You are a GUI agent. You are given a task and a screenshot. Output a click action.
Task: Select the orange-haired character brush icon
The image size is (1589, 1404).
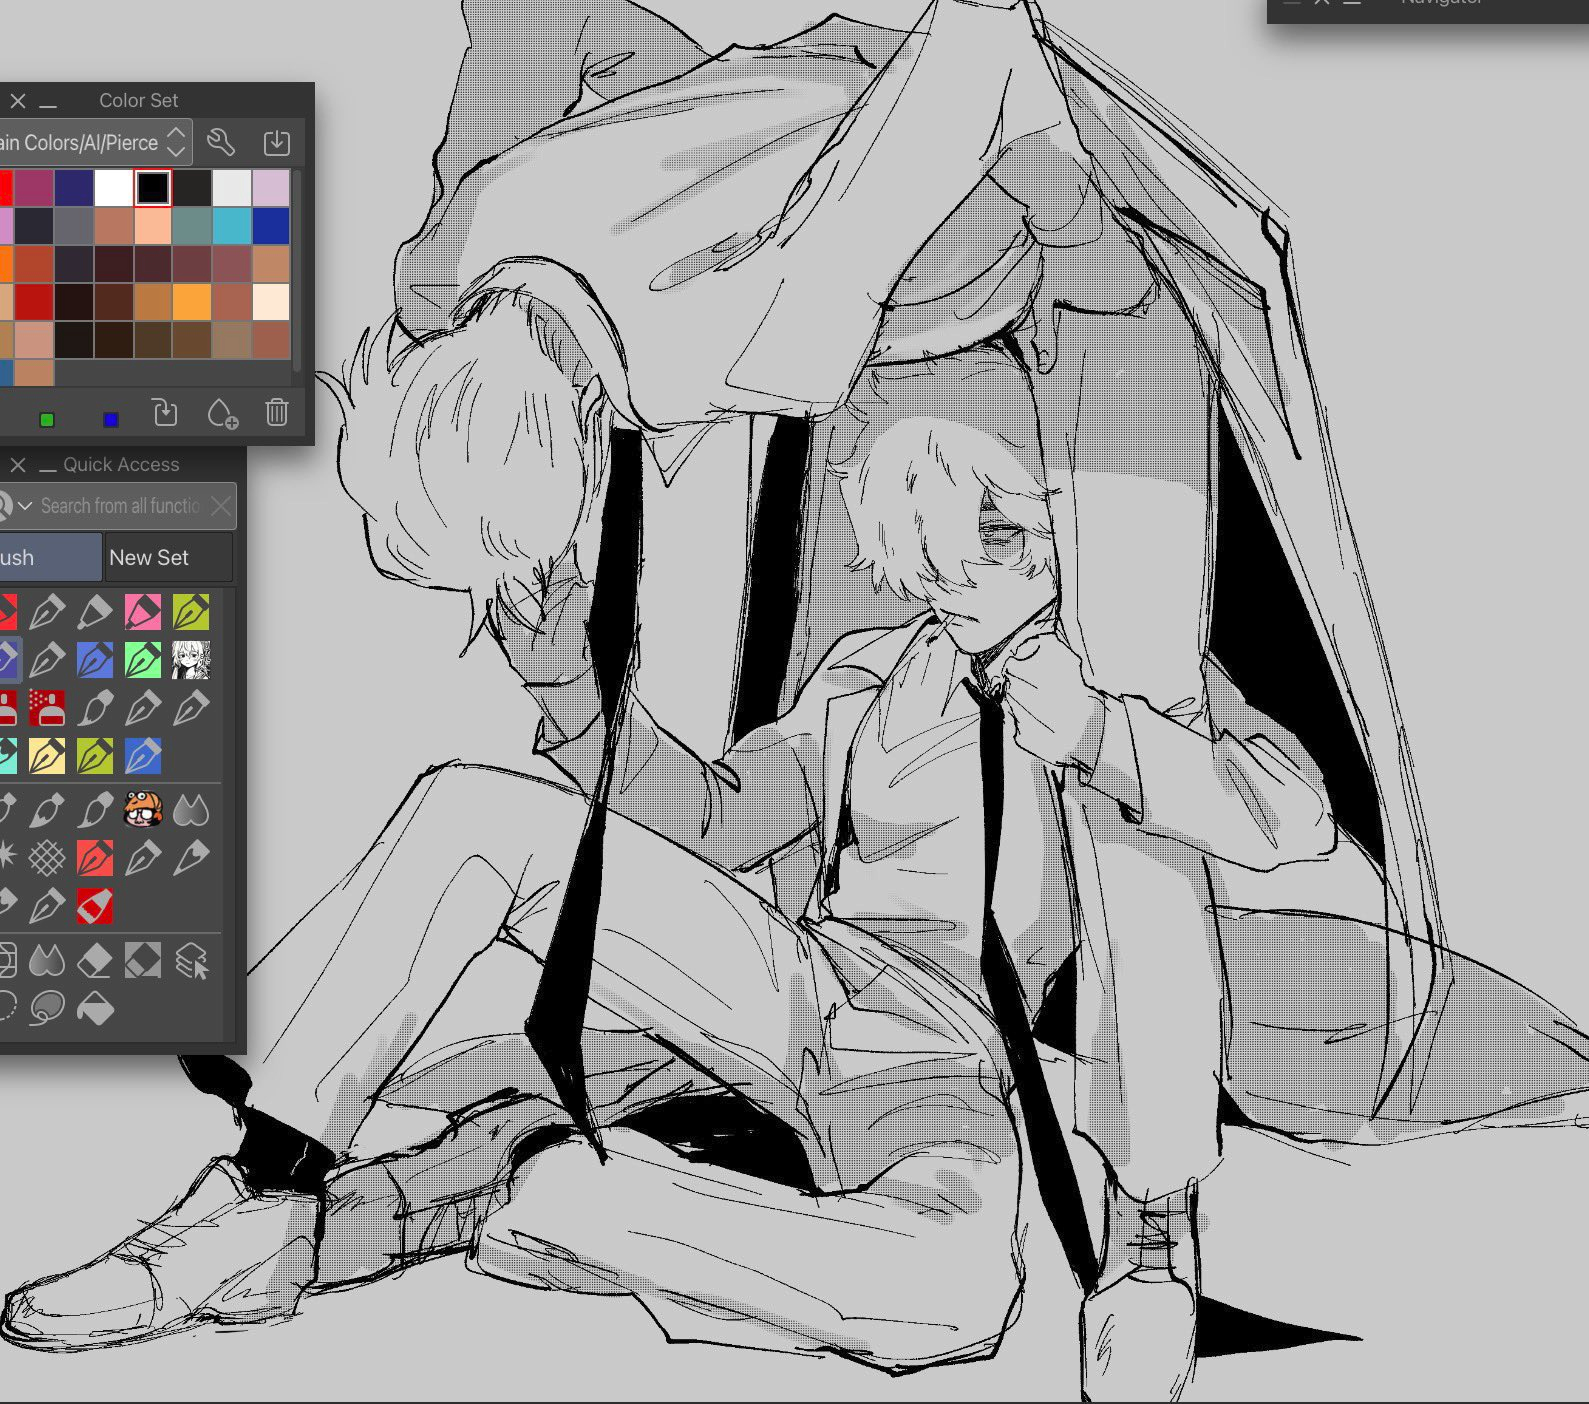[143, 810]
